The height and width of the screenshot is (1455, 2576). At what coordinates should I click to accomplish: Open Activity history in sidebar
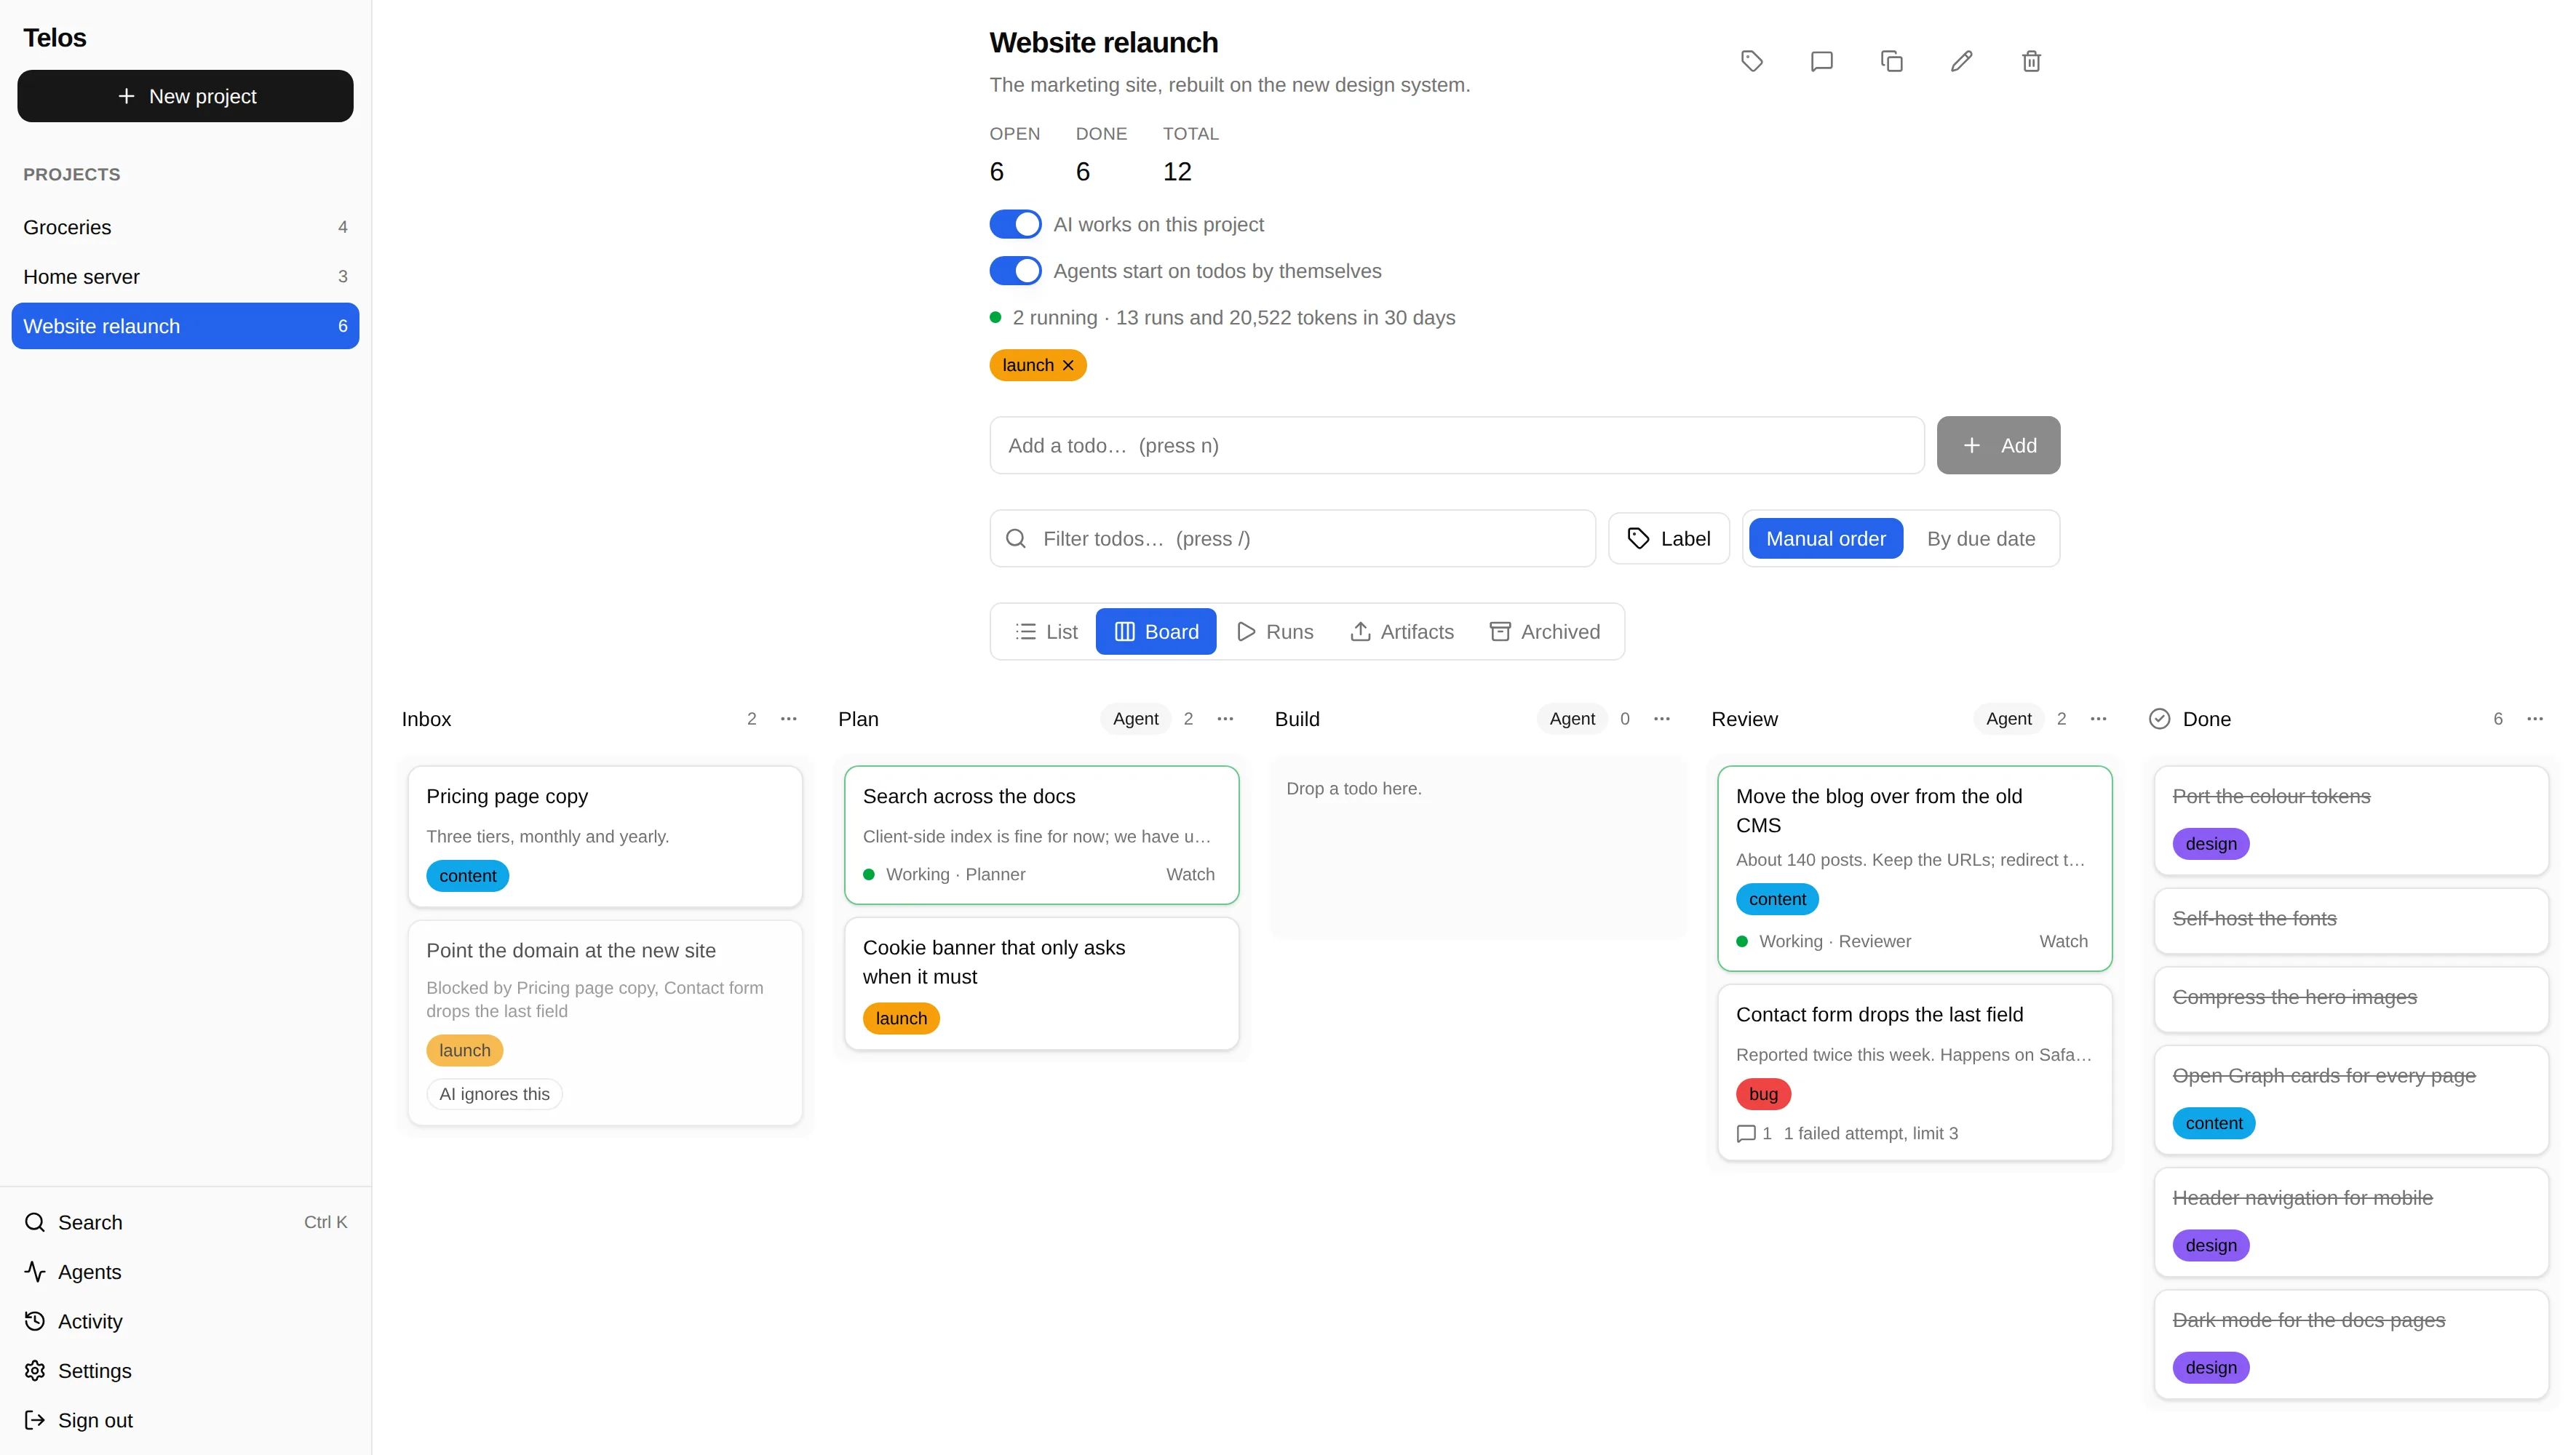click(185, 1321)
